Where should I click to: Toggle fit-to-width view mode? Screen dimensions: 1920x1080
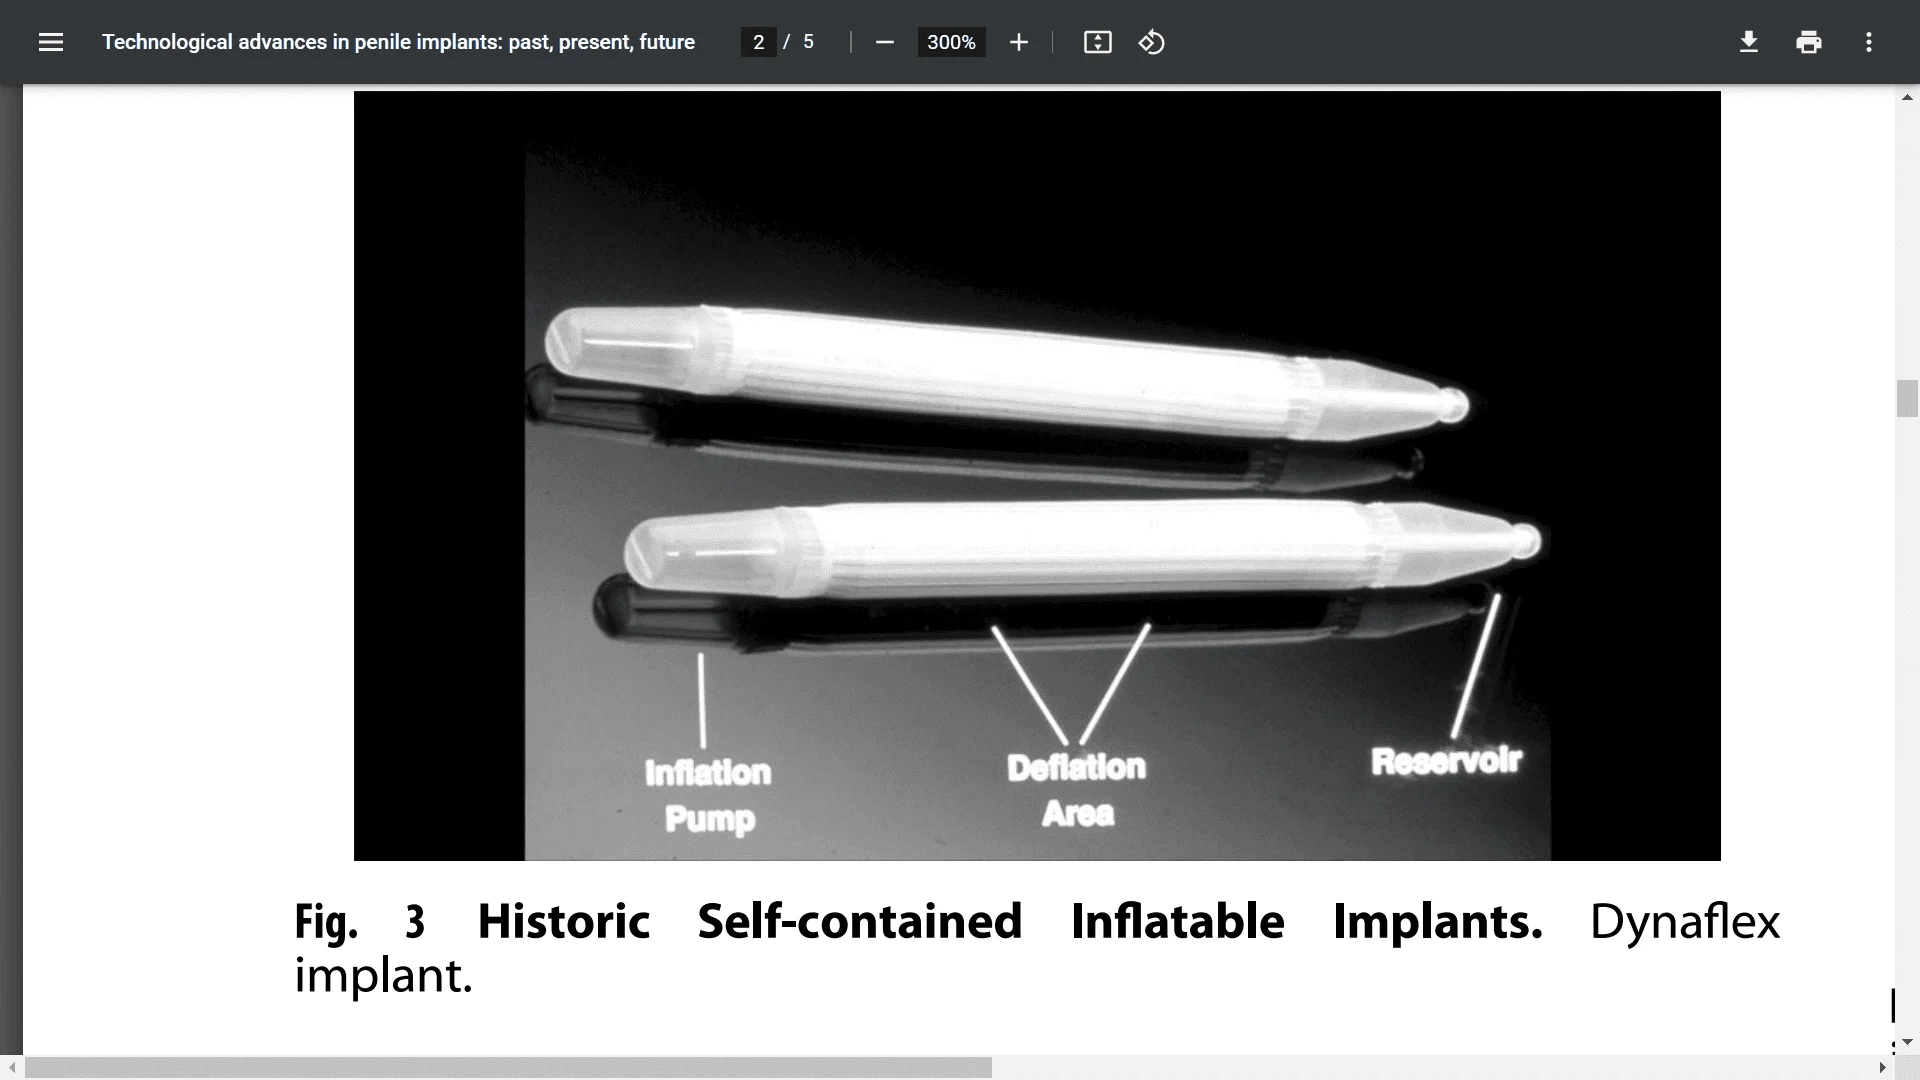(x=1097, y=42)
